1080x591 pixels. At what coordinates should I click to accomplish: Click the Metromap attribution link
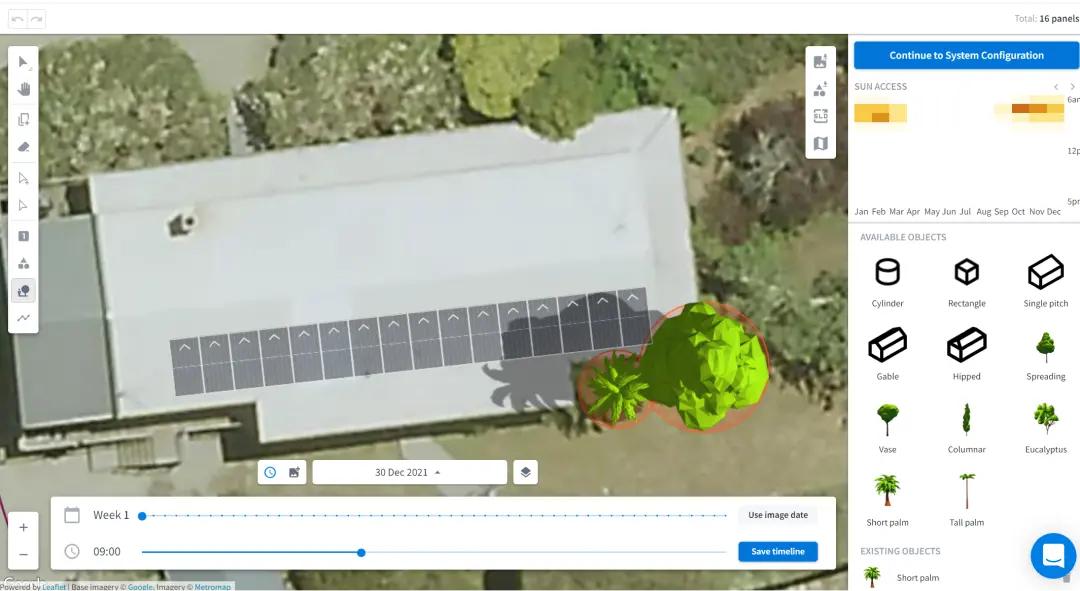[x=212, y=587]
